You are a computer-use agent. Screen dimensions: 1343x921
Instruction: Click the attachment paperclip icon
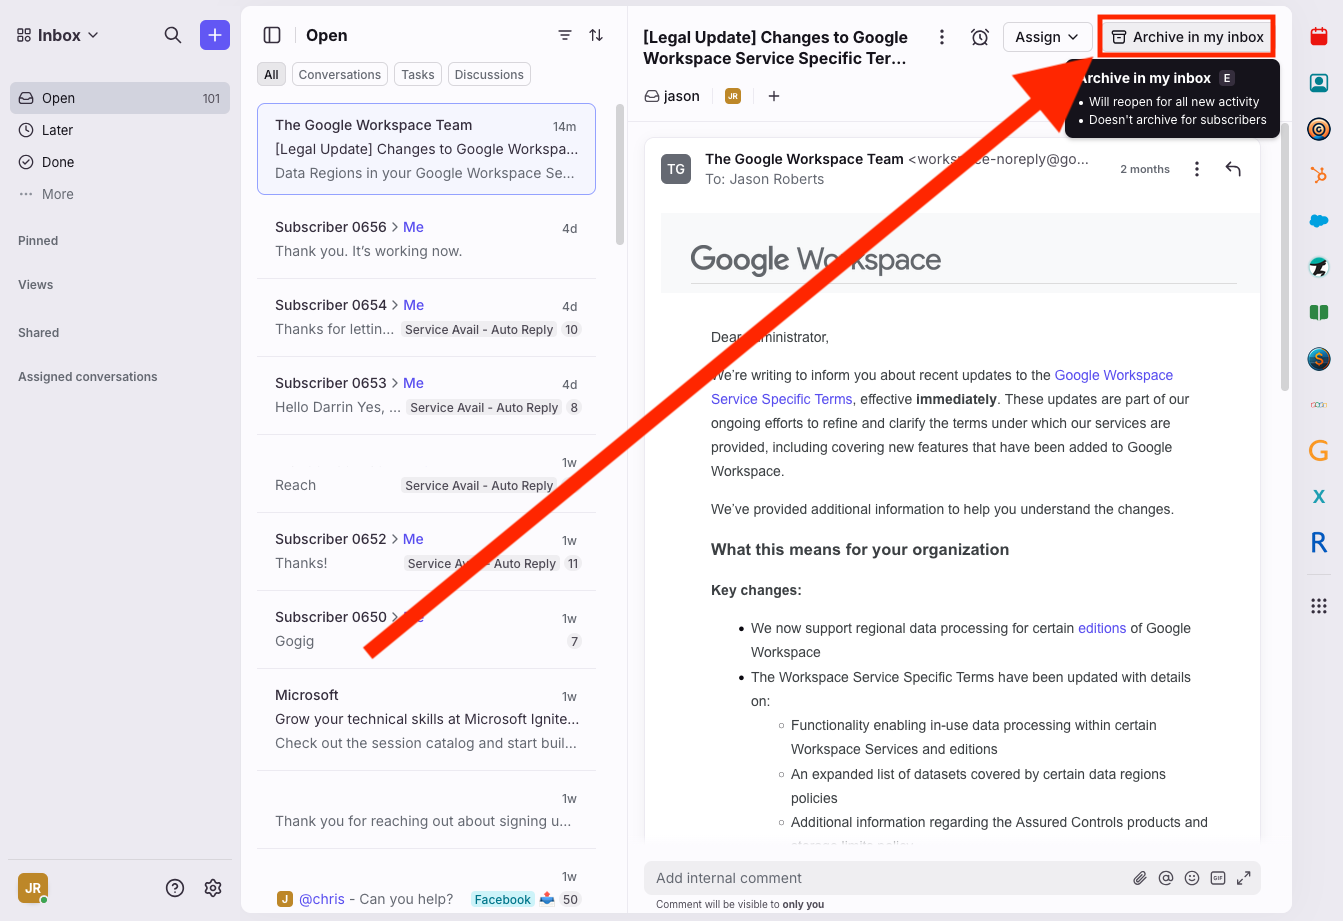pos(1139,878)
